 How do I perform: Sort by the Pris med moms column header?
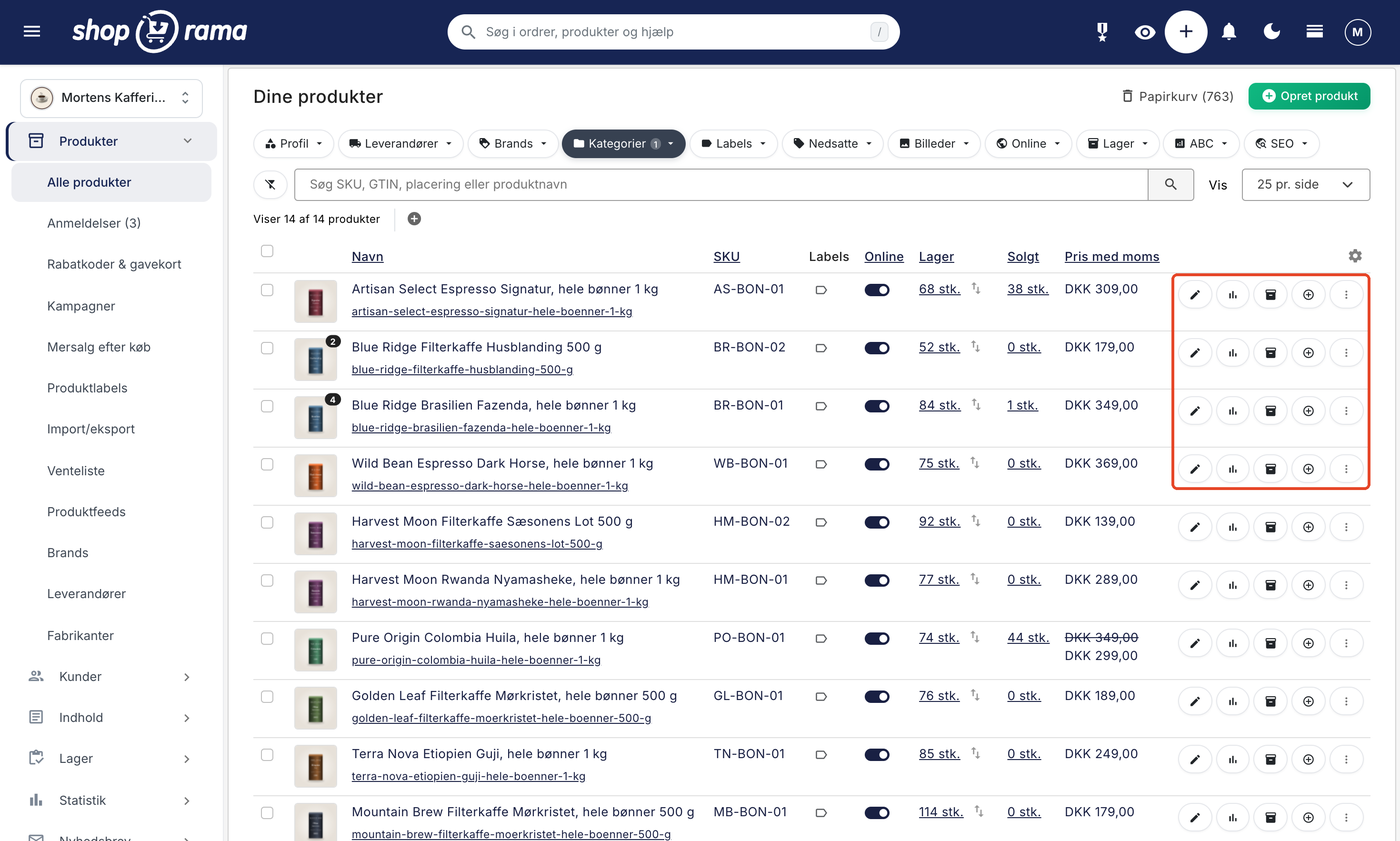pyautogui.click(x=1112, y=257)
